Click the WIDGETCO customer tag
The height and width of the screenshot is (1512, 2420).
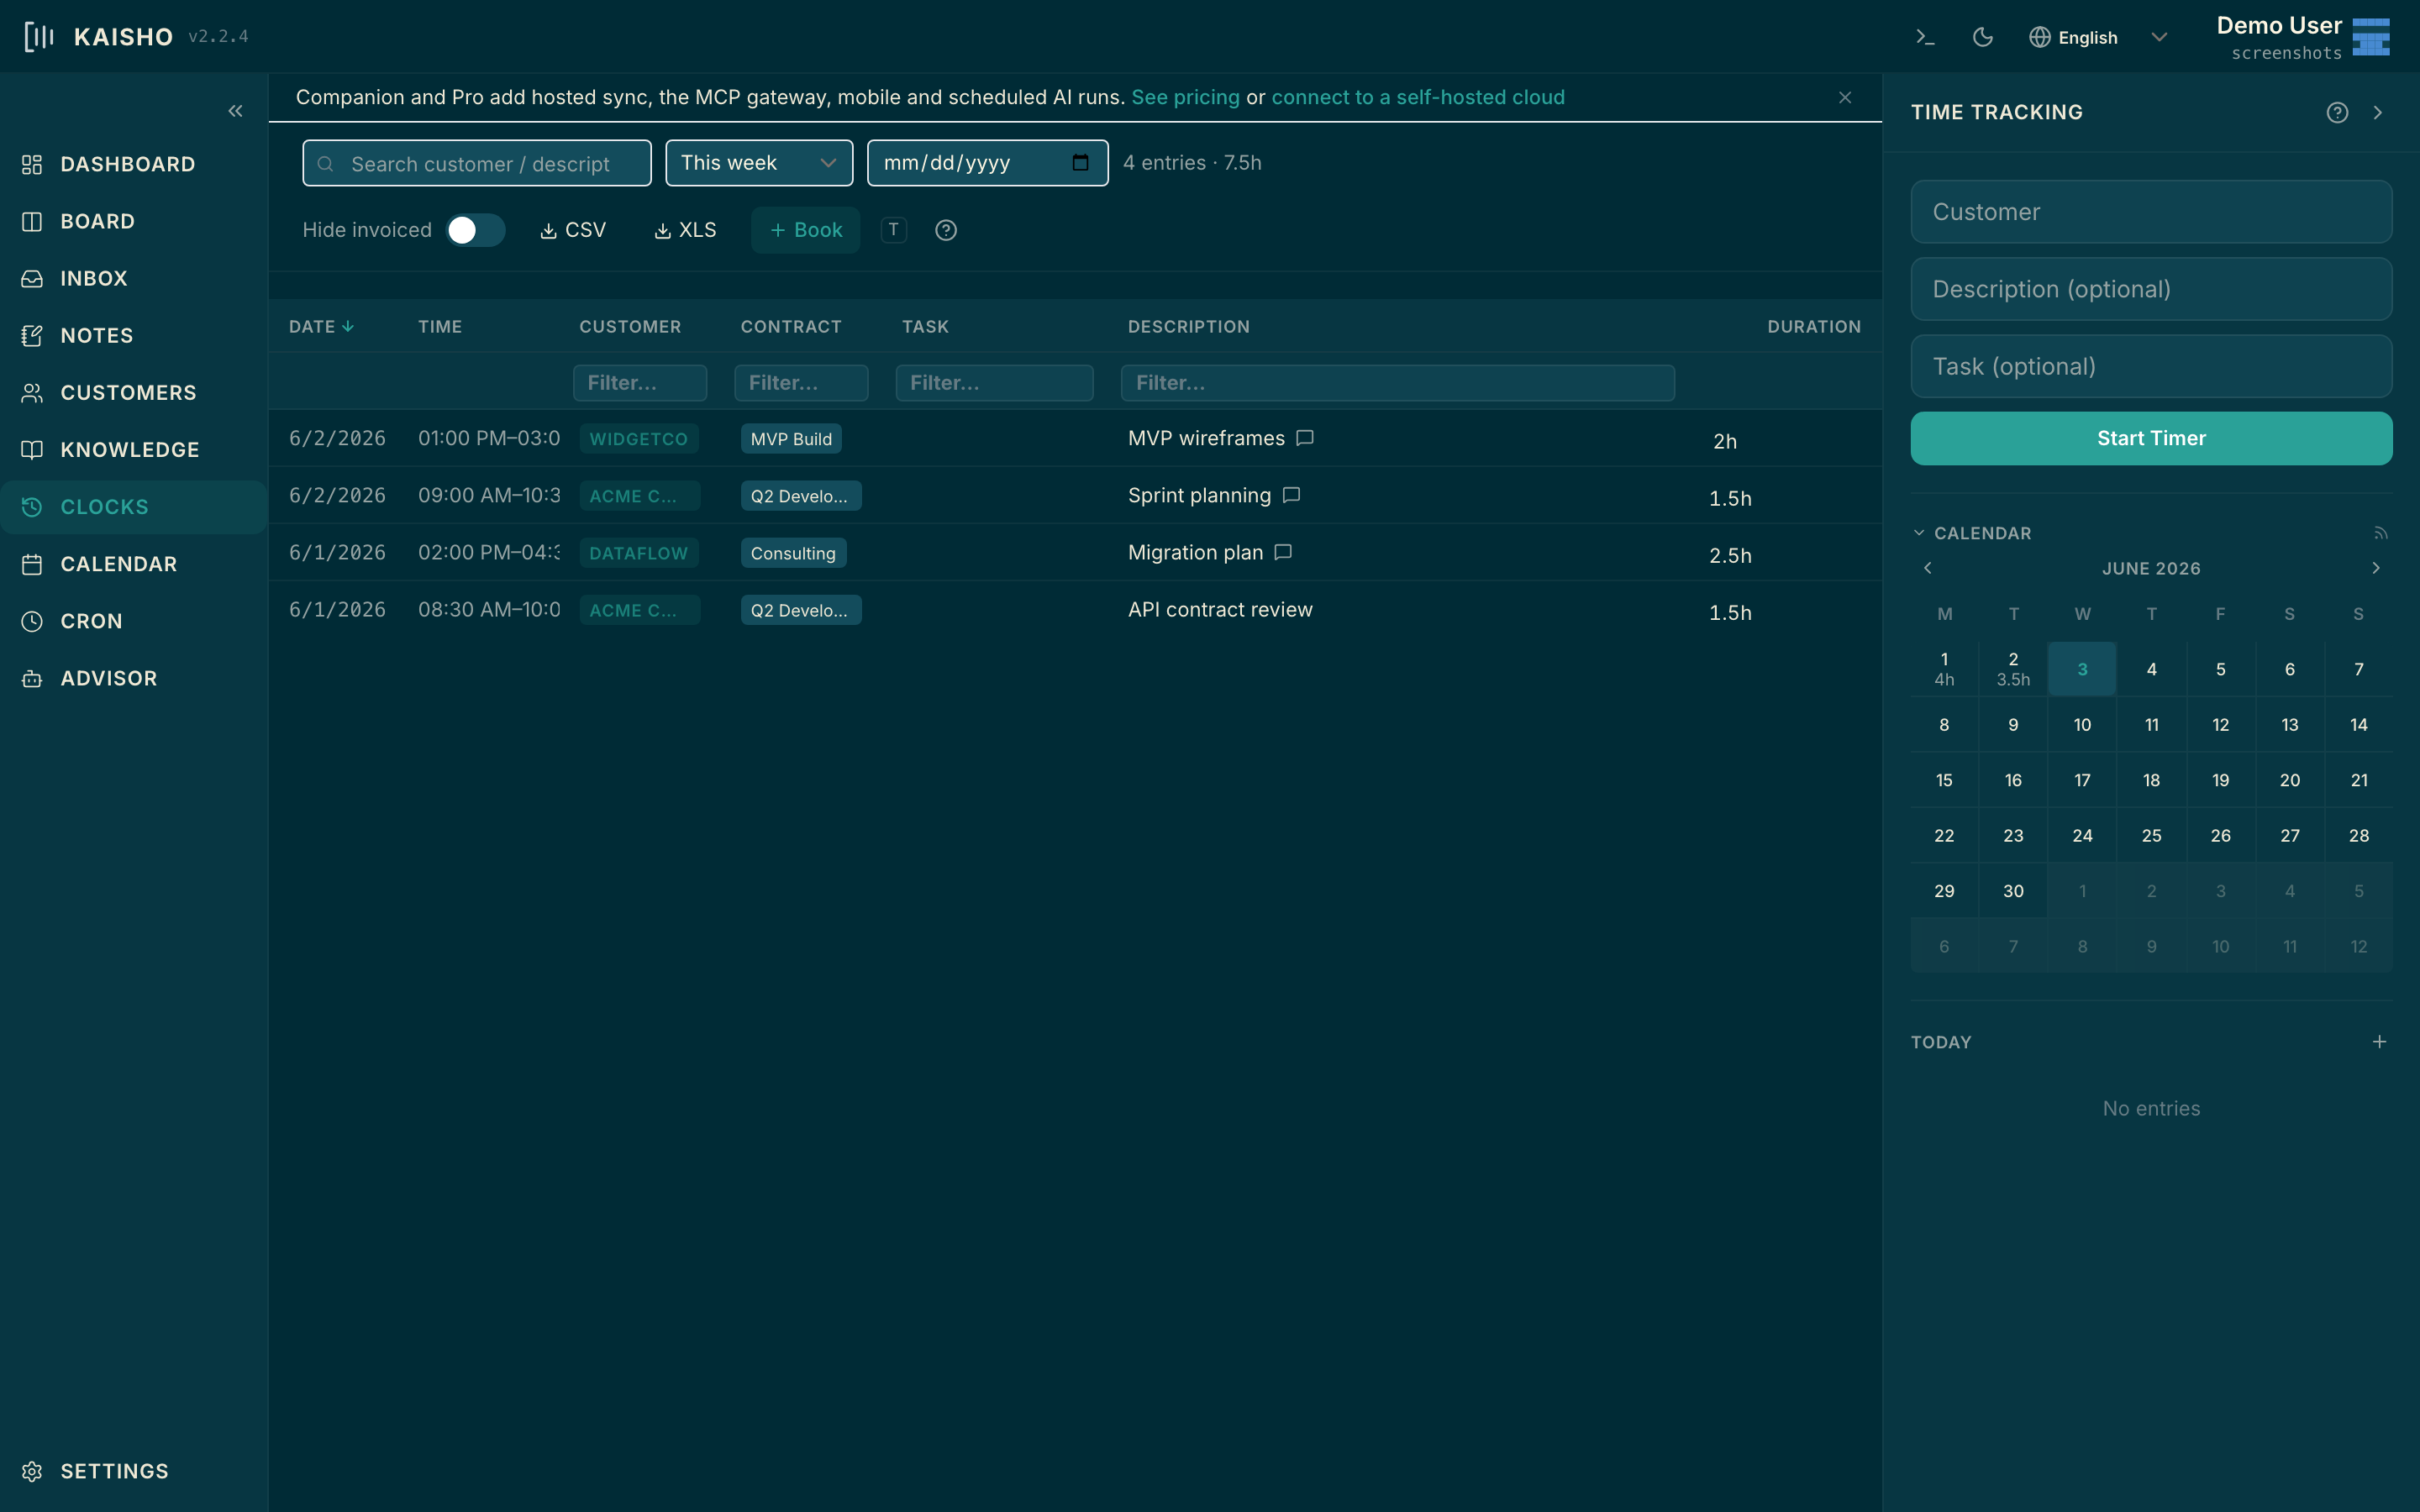(639, 439)
